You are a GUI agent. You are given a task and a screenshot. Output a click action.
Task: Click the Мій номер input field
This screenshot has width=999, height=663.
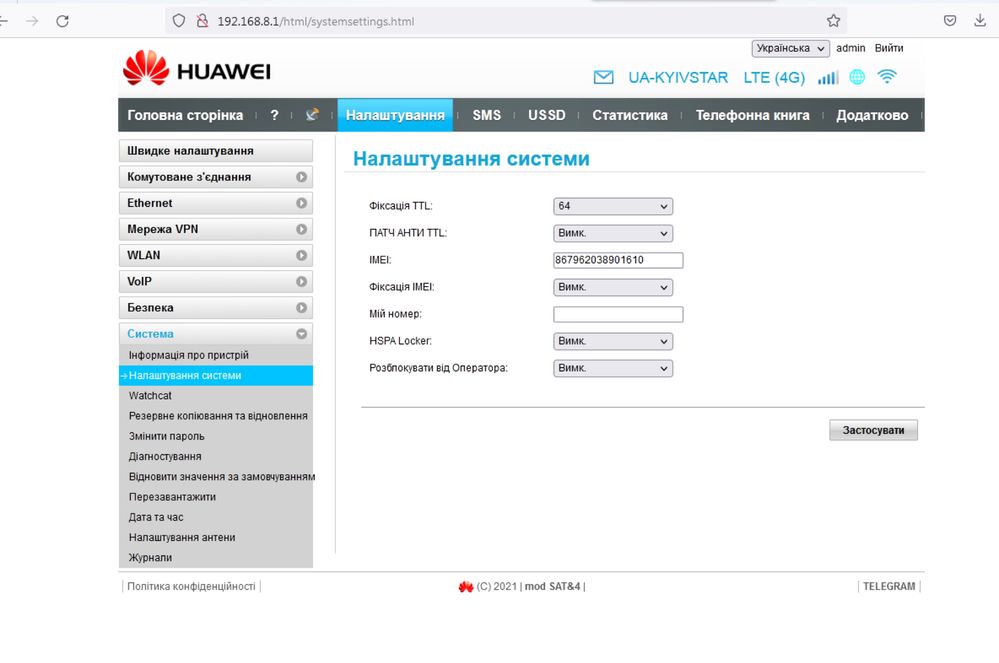coord(618,314)
